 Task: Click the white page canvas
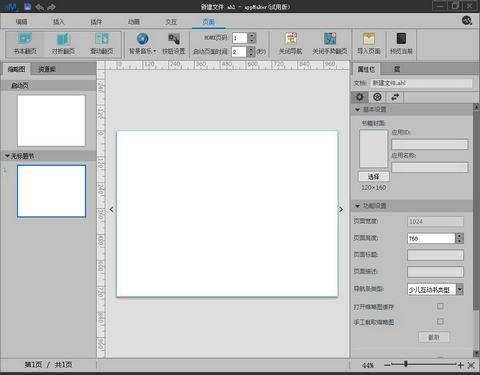(227, 213)
